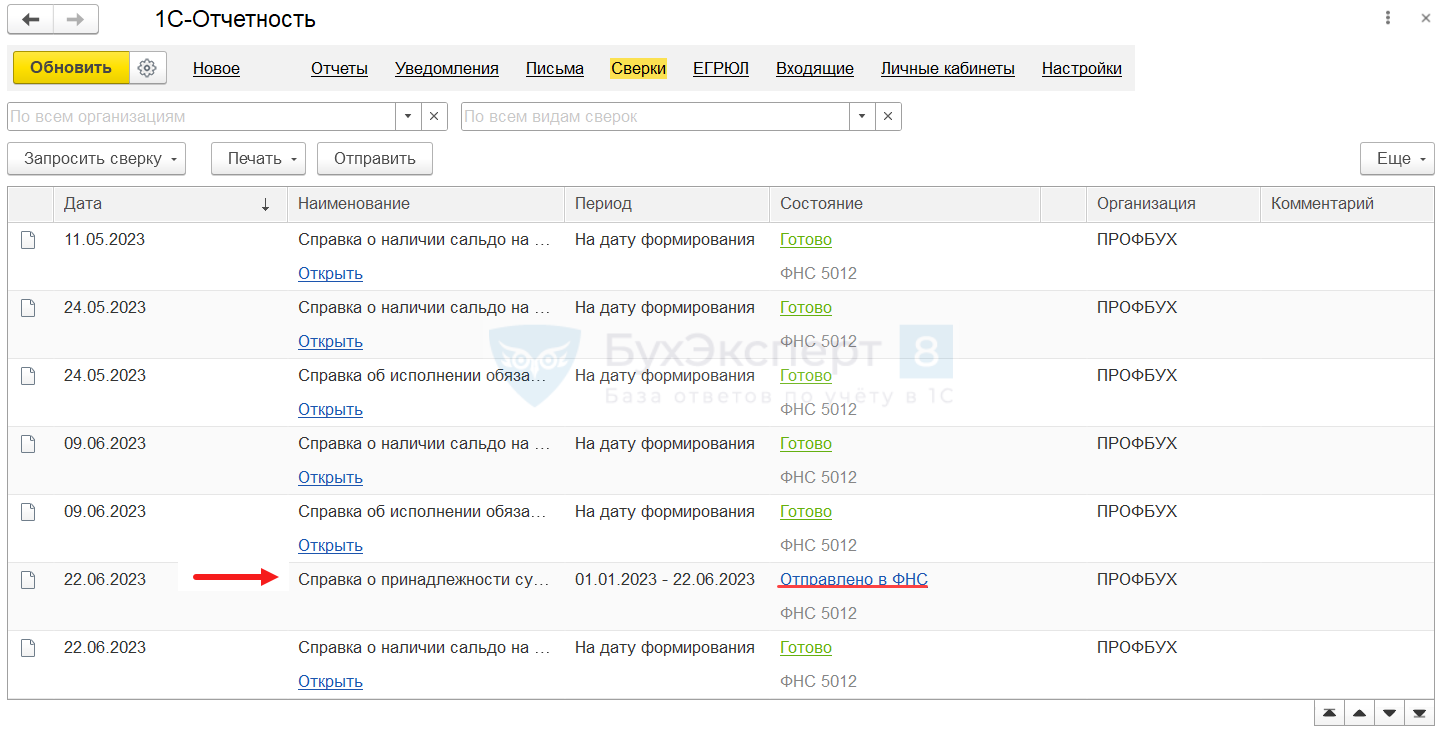This screenshot has width=1443, height=733.
Task: Click the 'По всем видам сверок' filter field
Action: pyautogui.click(x=655, y=116)
